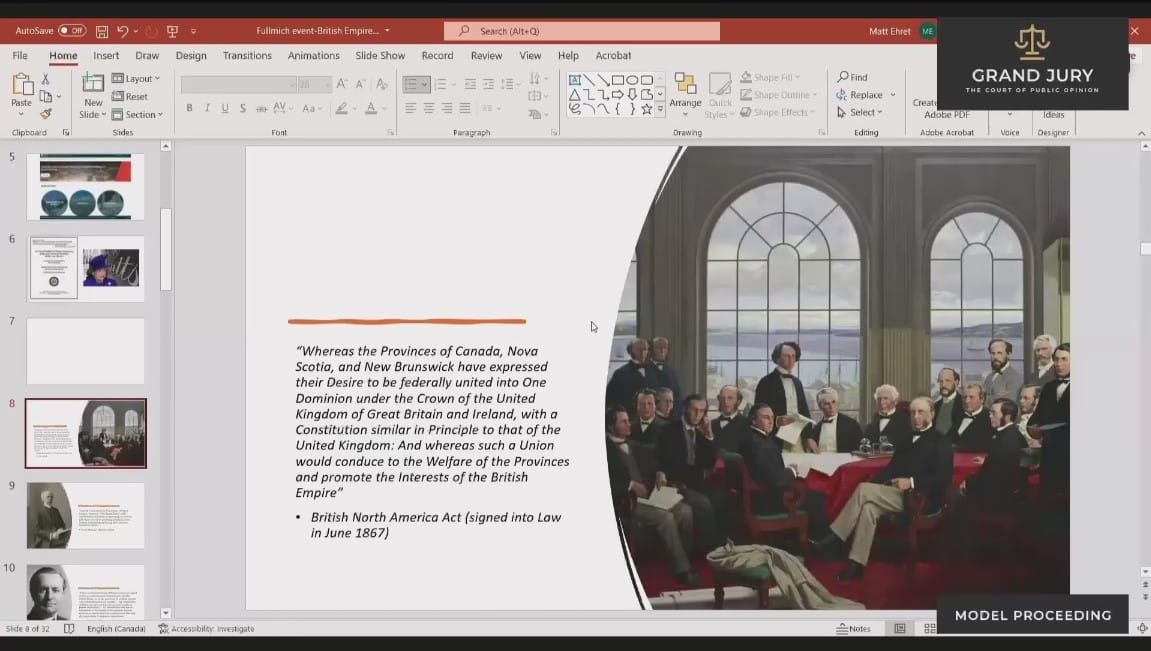Toggle the AutoSave switch
The image size is (1151, 651).
coord(71,31)
